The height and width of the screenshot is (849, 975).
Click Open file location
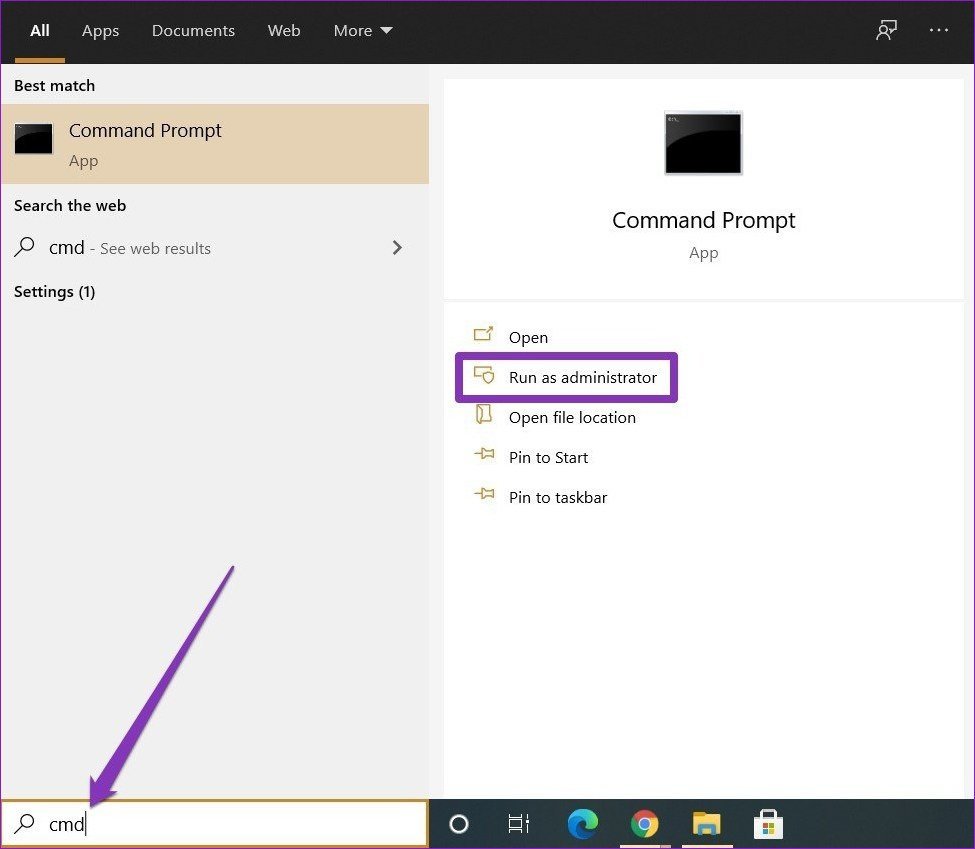tap(571, 417)
